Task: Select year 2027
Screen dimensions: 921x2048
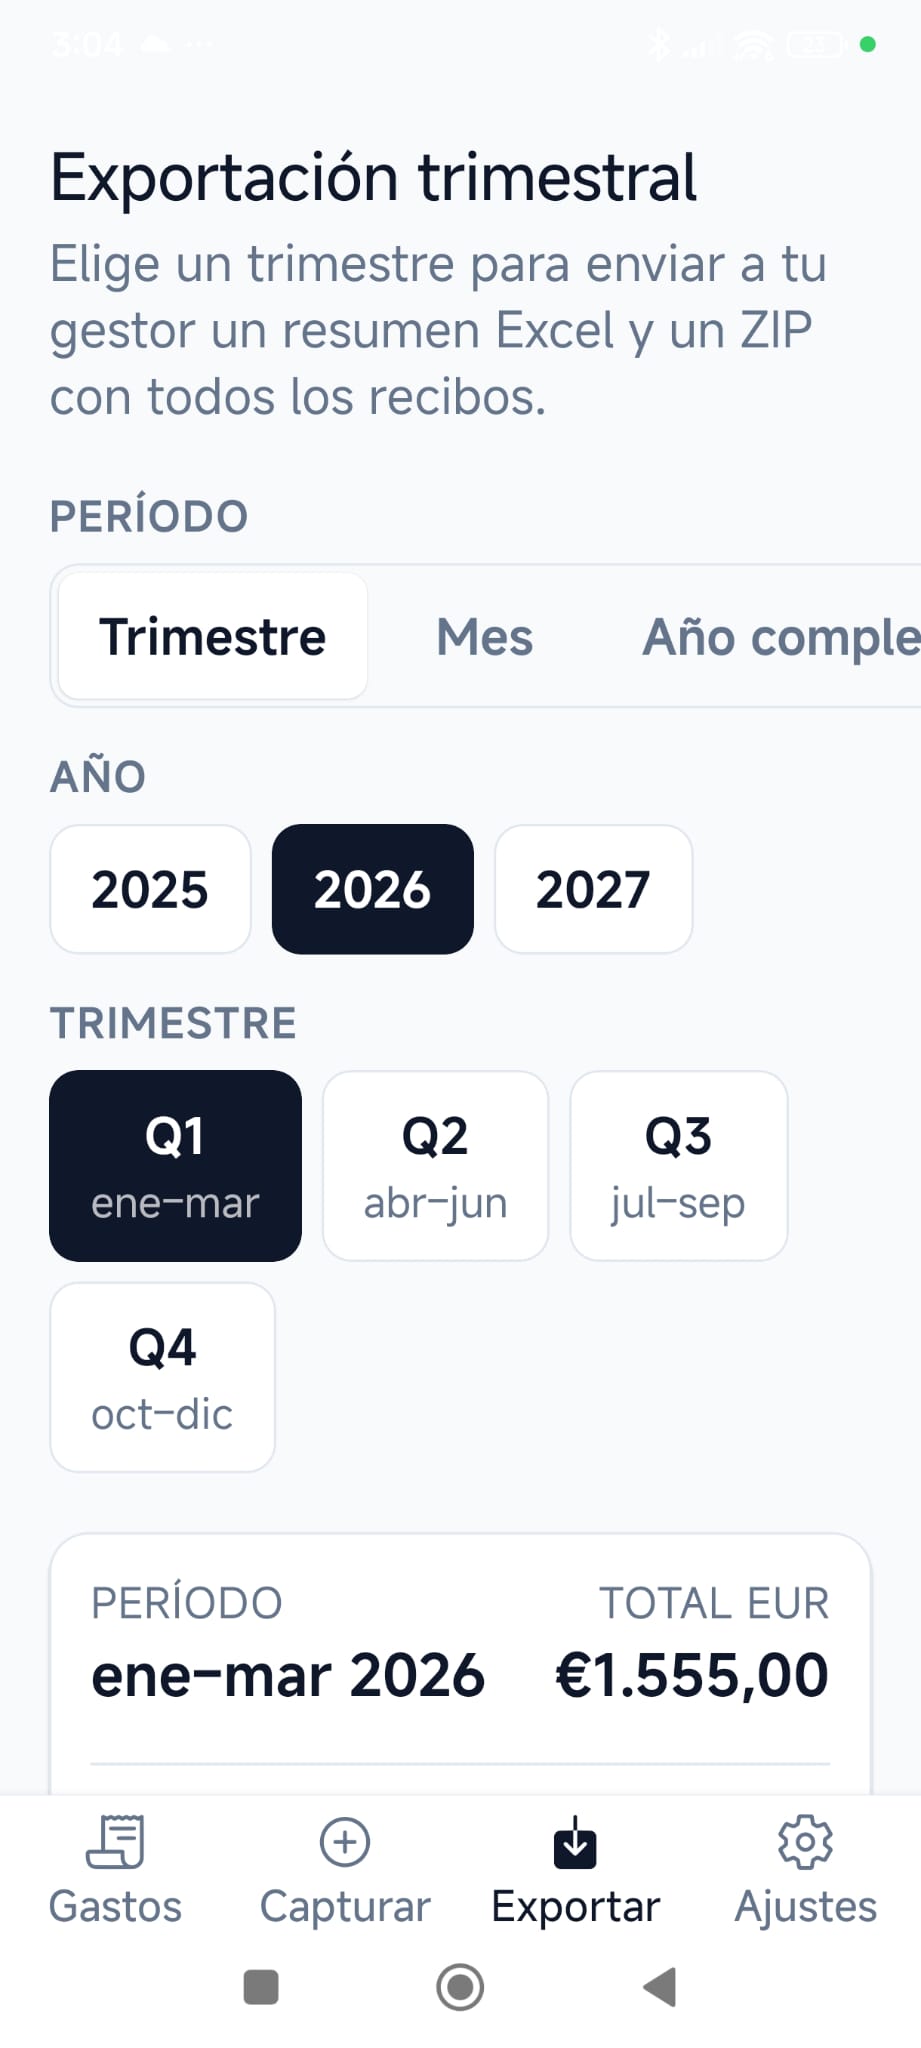Action: [x=593, y=889]
